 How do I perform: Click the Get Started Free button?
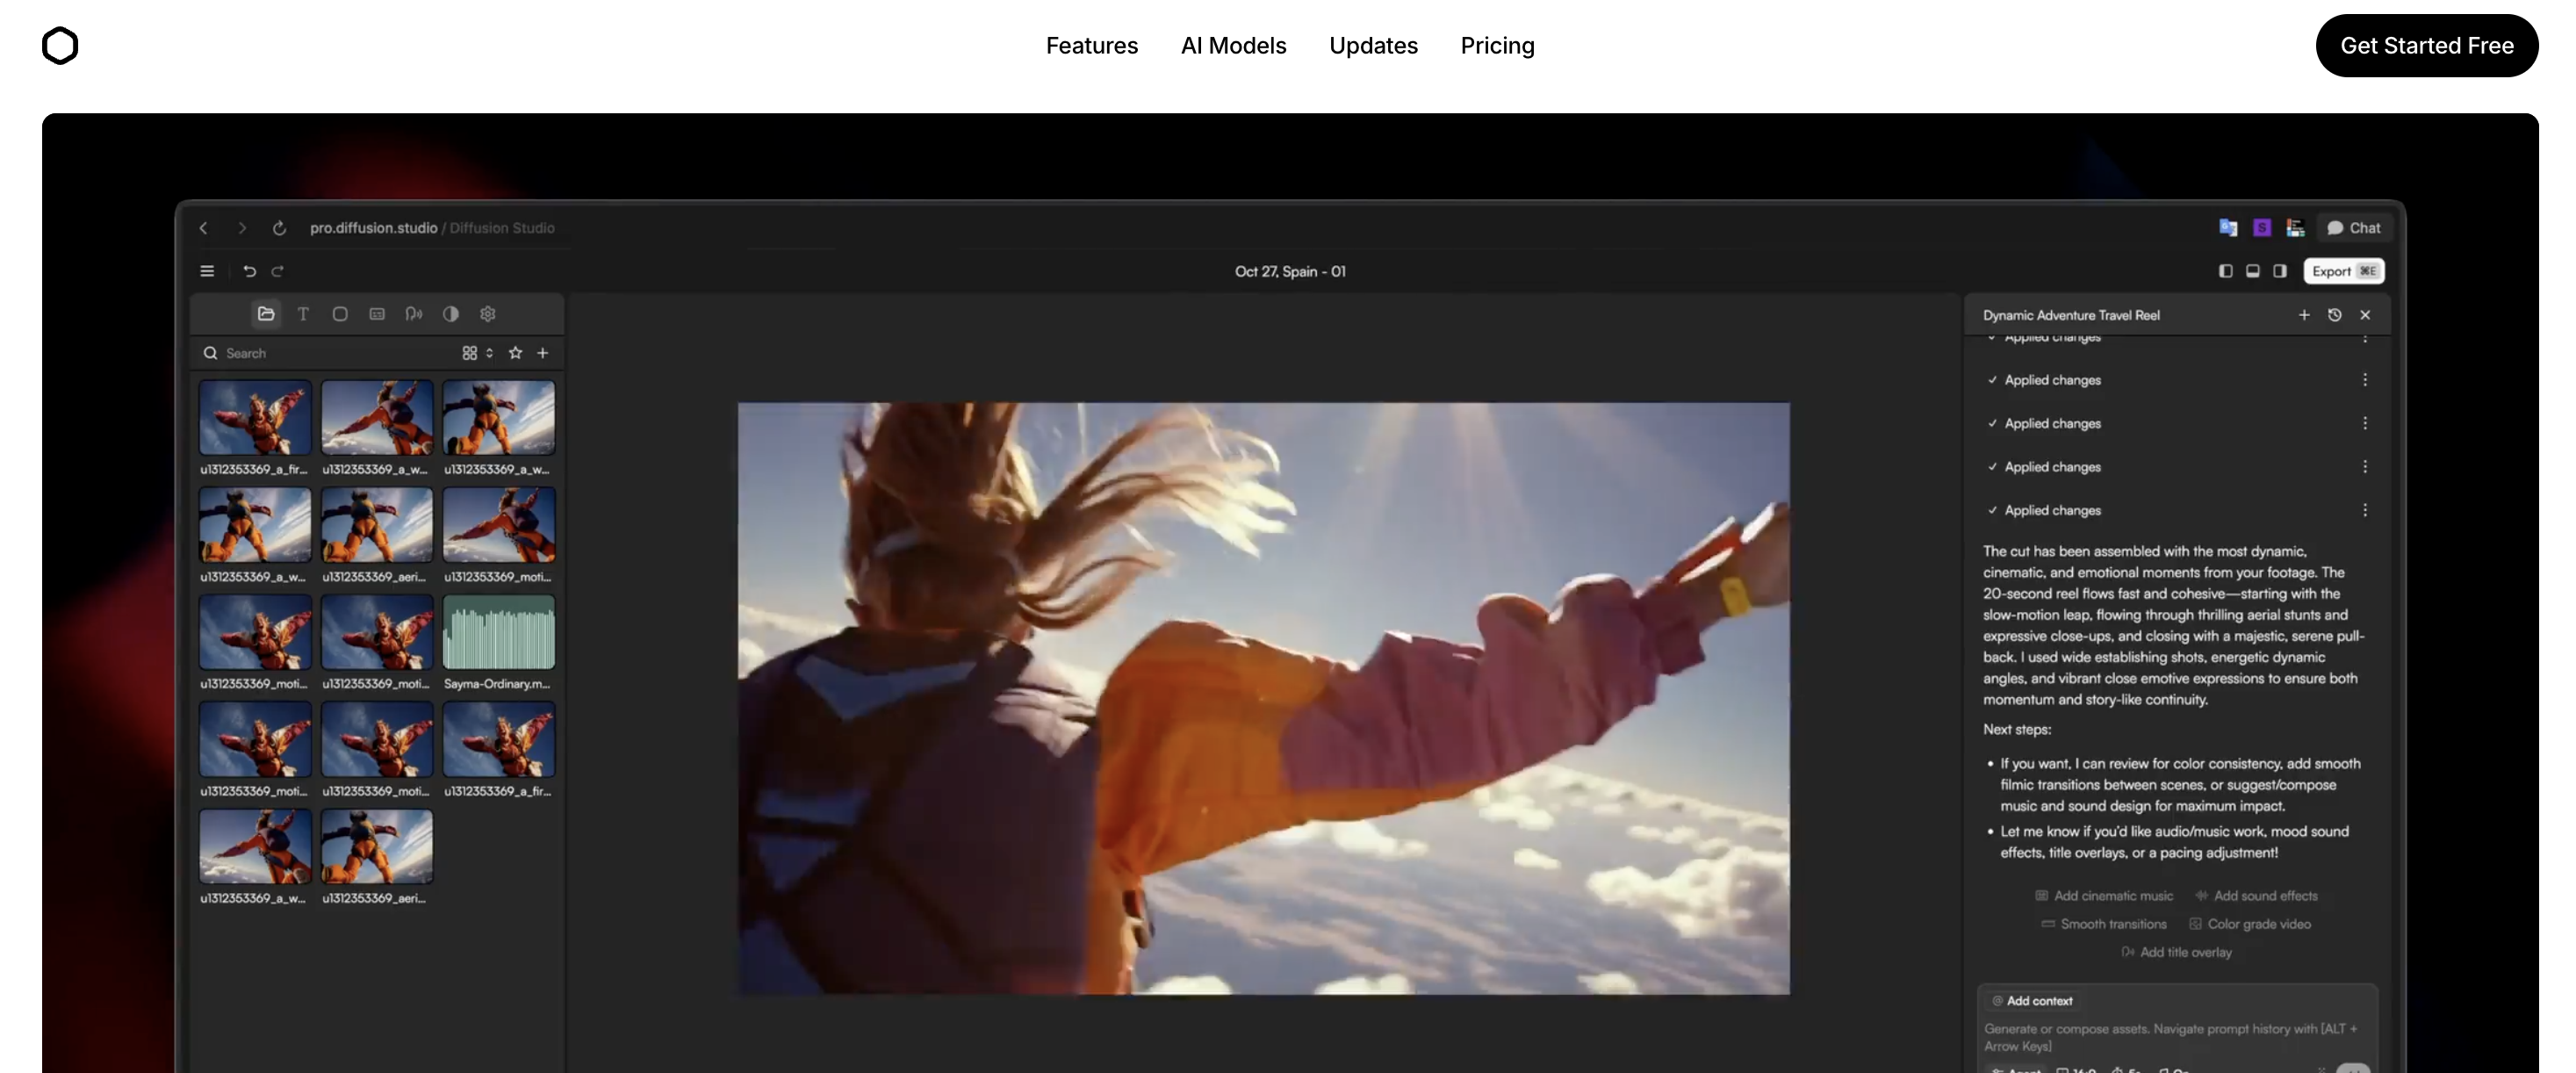tap(2428, 45)
